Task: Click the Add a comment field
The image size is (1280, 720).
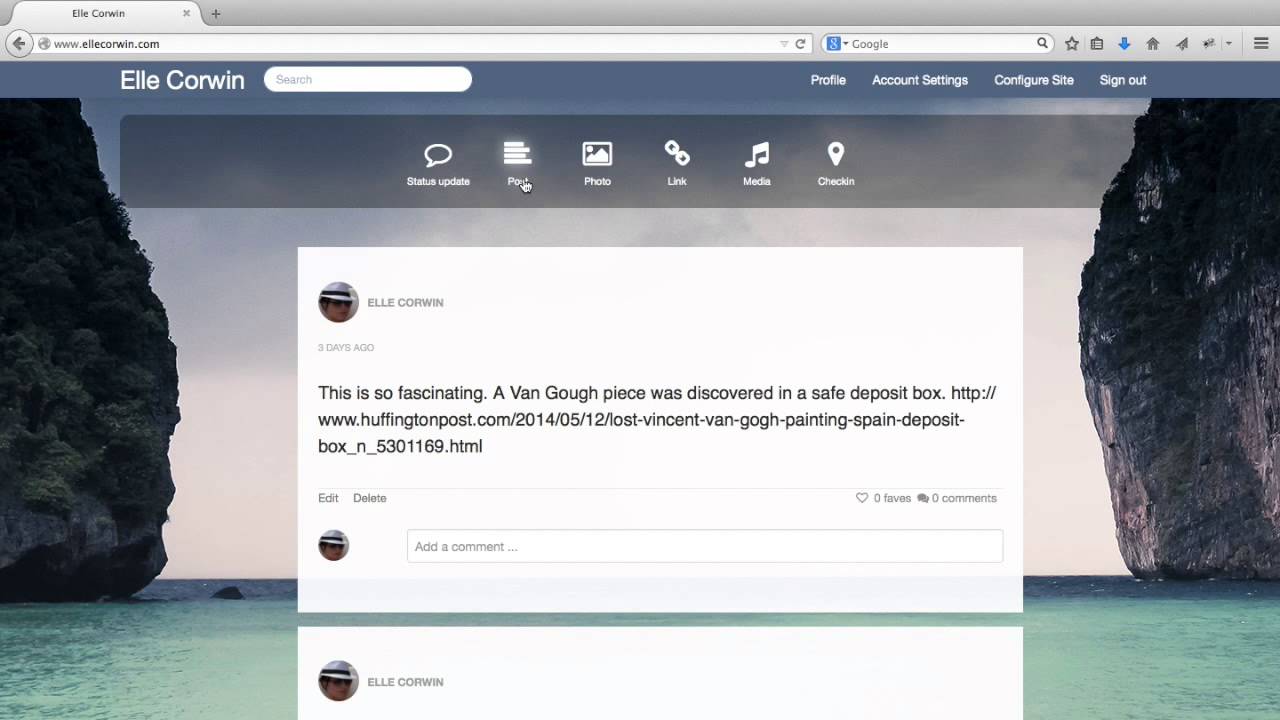Action: [704, 547]
